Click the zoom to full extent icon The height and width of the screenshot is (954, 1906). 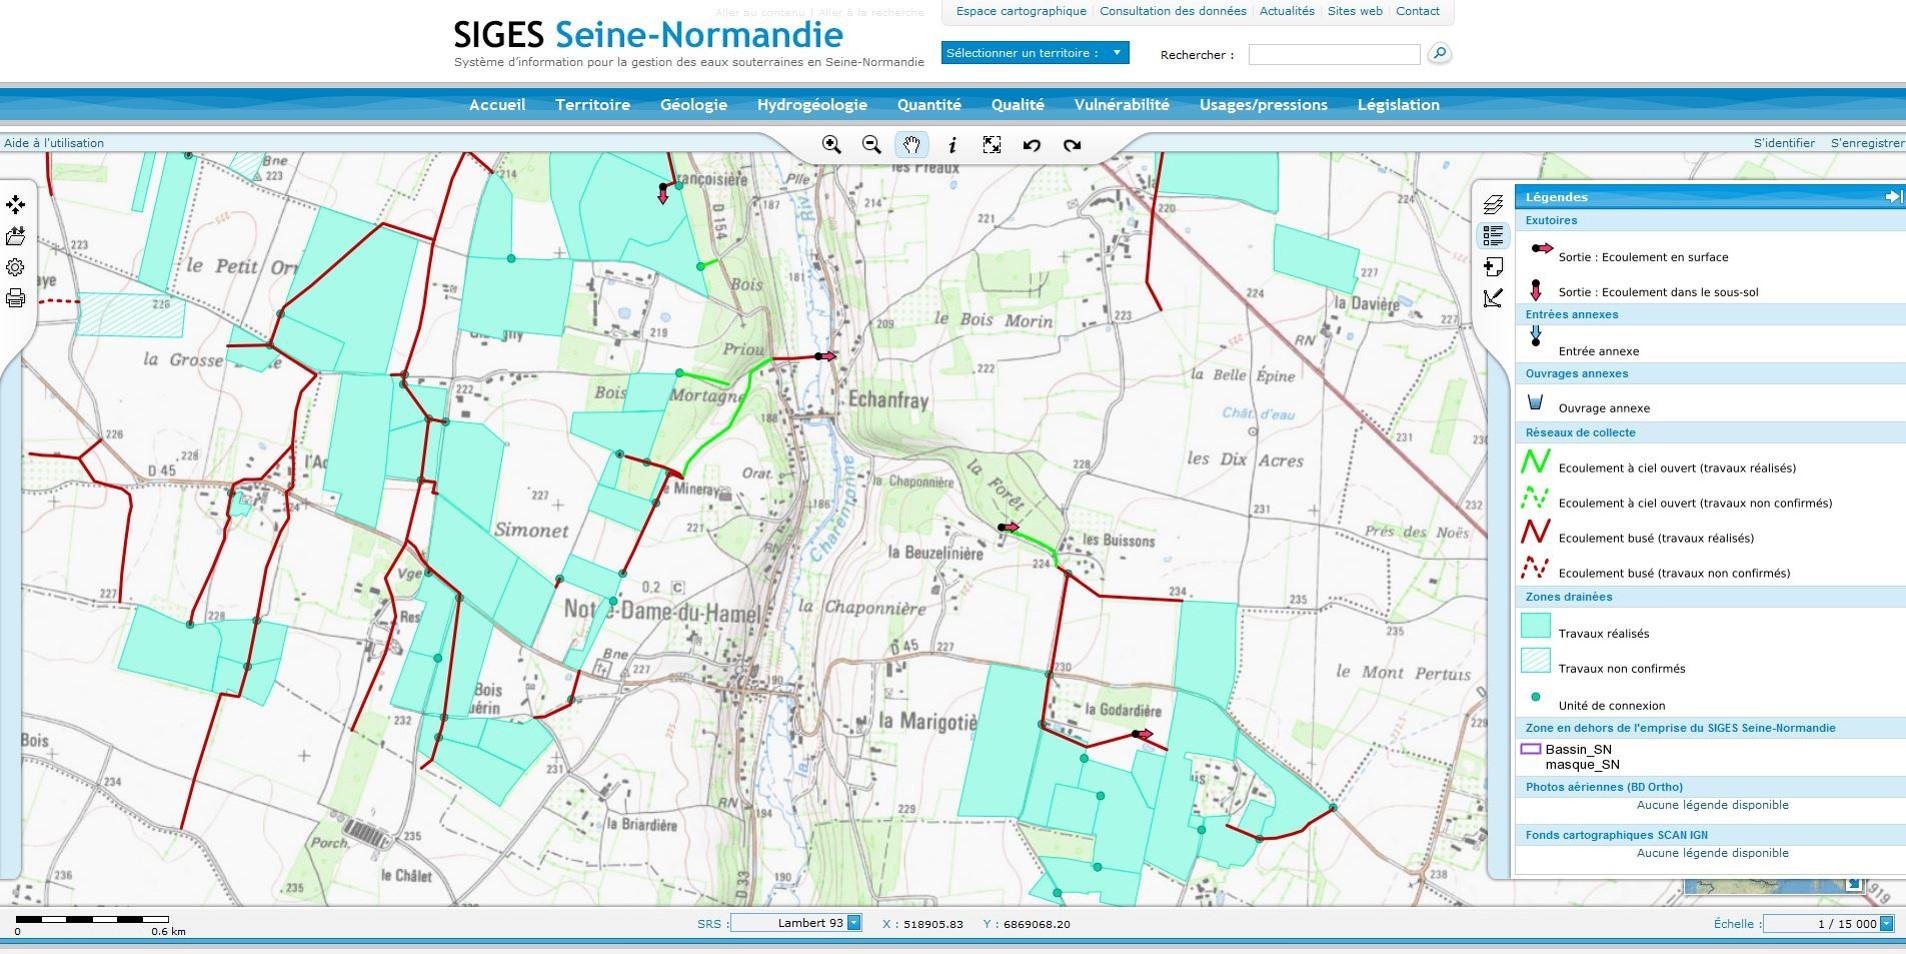tap(992, 145)
